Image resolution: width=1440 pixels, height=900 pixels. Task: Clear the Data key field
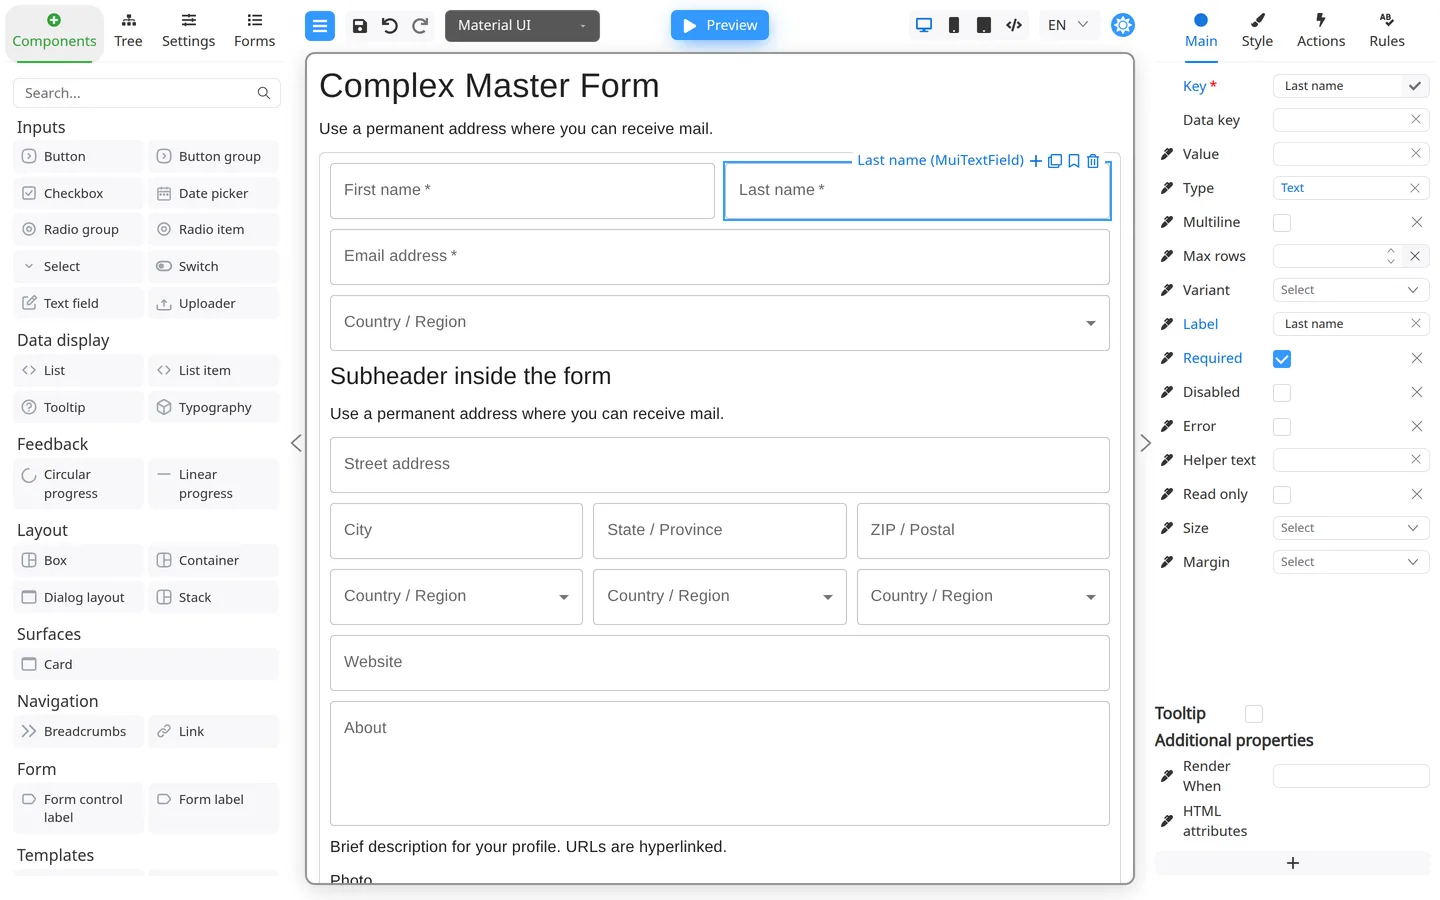click(1416, 120)
